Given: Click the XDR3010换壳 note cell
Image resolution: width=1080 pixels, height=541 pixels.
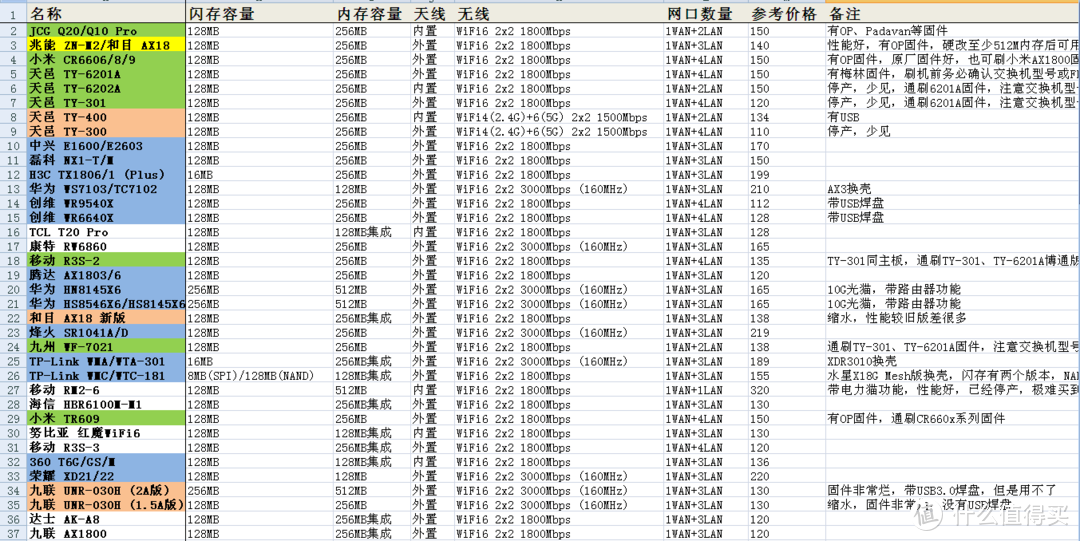Looking at the screenshot, I should [952, 361].
